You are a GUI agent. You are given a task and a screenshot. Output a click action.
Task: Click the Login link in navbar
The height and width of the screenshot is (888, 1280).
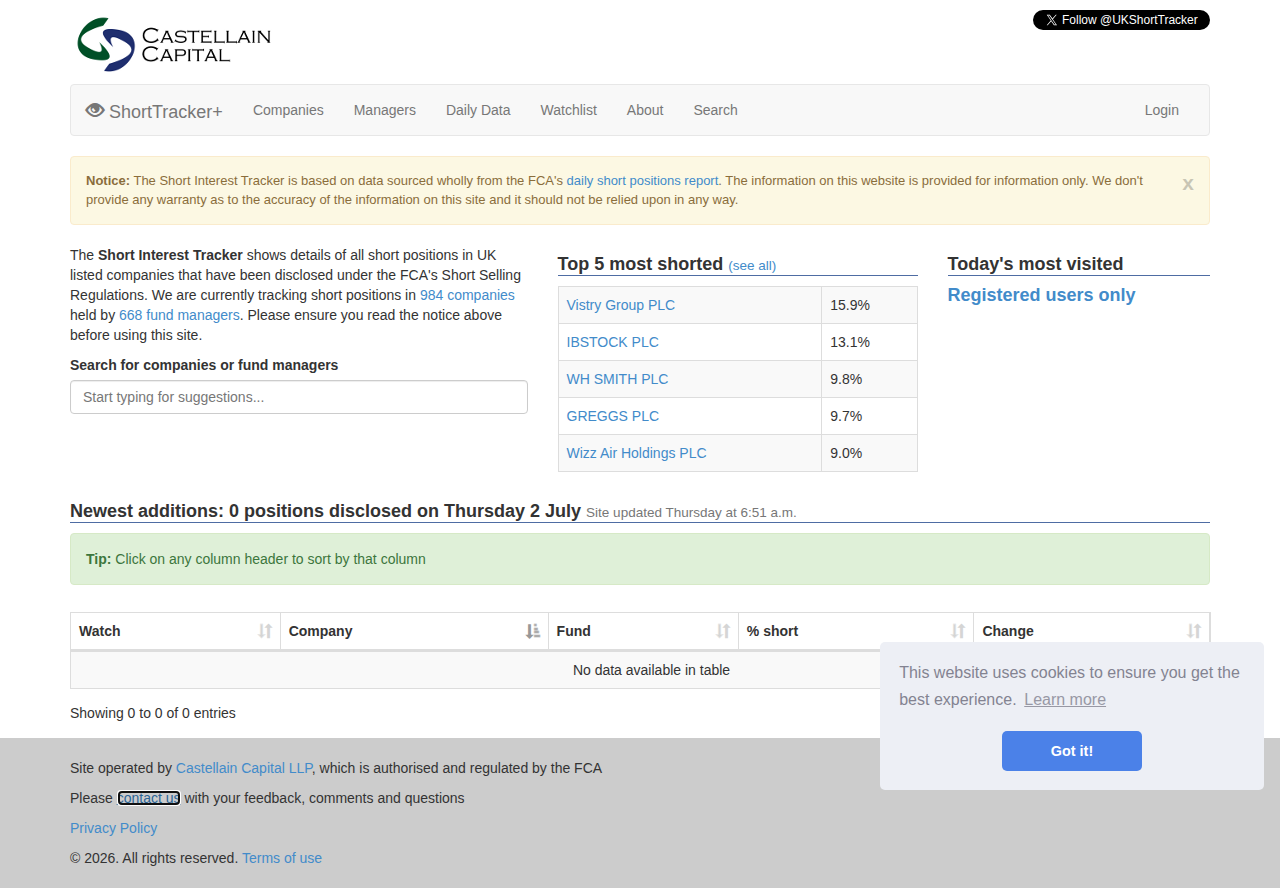click(x=1162, y=110)
